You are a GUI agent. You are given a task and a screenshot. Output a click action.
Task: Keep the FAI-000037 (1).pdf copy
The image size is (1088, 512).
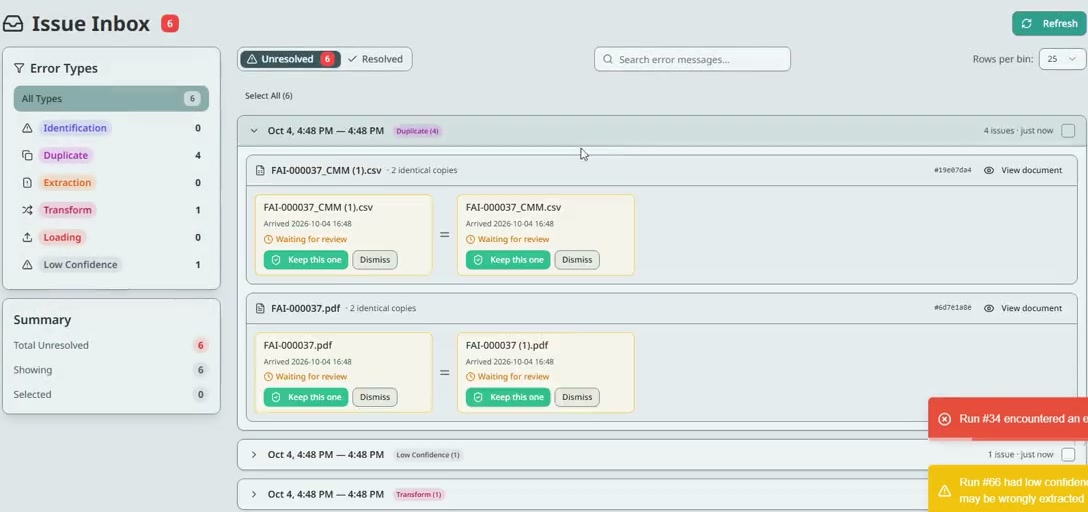point(508,397)
